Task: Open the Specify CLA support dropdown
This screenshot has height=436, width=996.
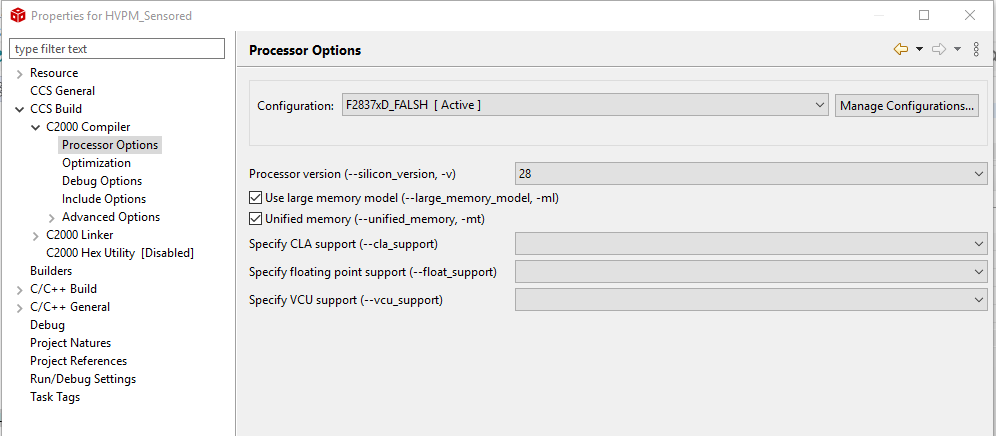Action: pos(751,243)
